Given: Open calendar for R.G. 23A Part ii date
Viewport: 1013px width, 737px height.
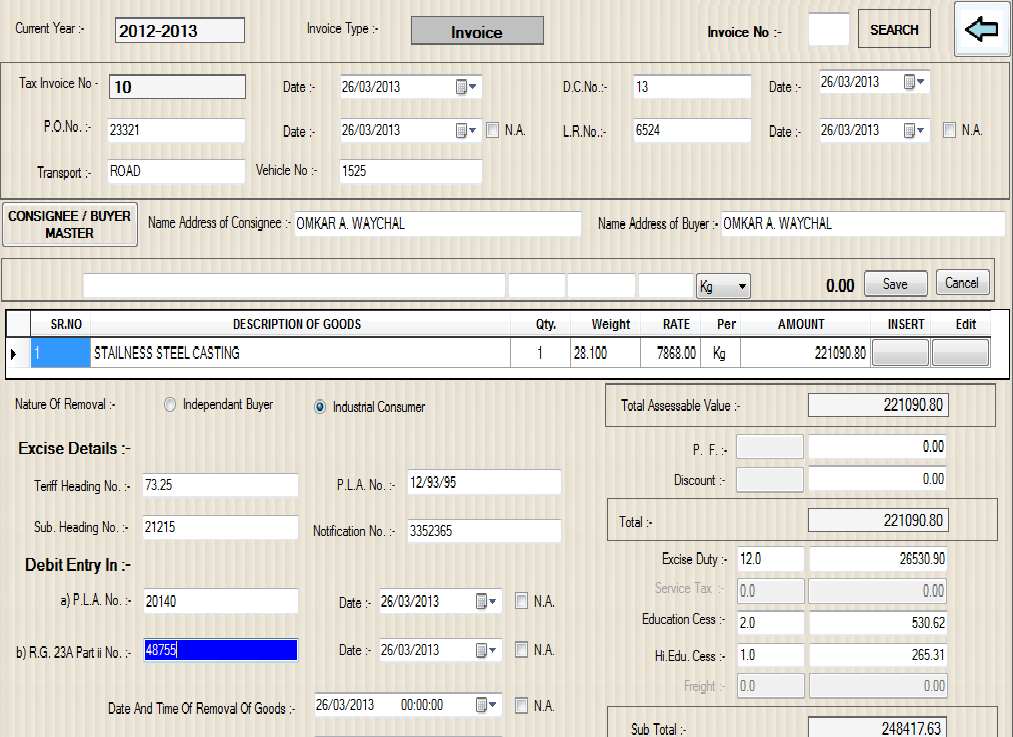Looking at the screenshot, I should (x=481, y=650).
